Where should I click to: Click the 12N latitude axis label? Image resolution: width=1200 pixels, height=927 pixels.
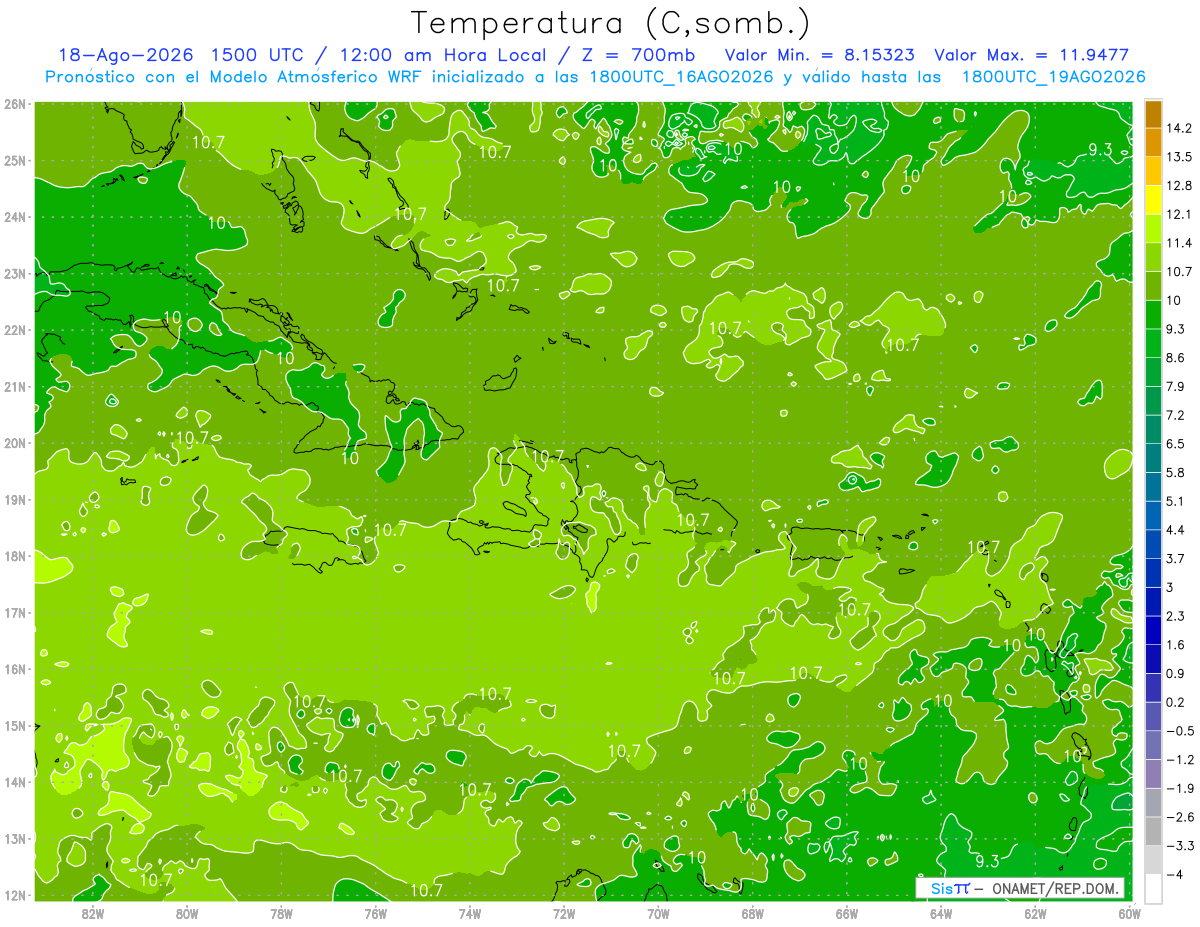tap(15, 895)
